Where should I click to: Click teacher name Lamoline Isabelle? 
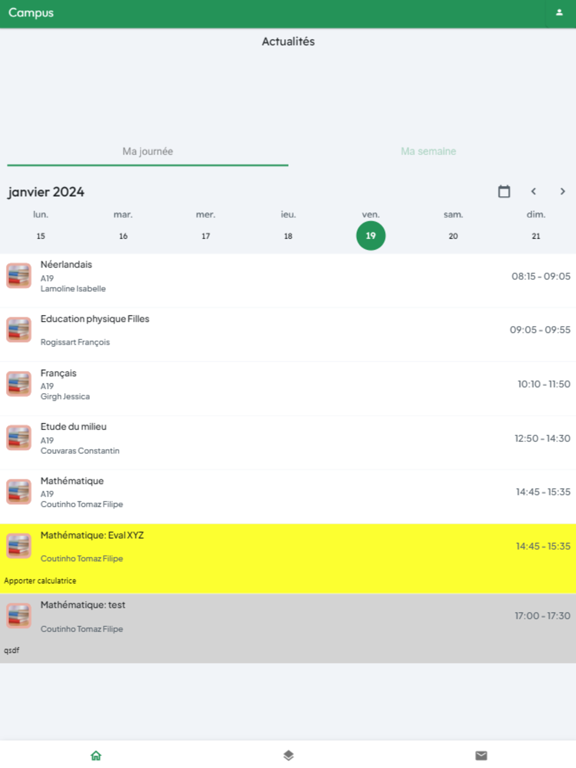pos(73,289)
